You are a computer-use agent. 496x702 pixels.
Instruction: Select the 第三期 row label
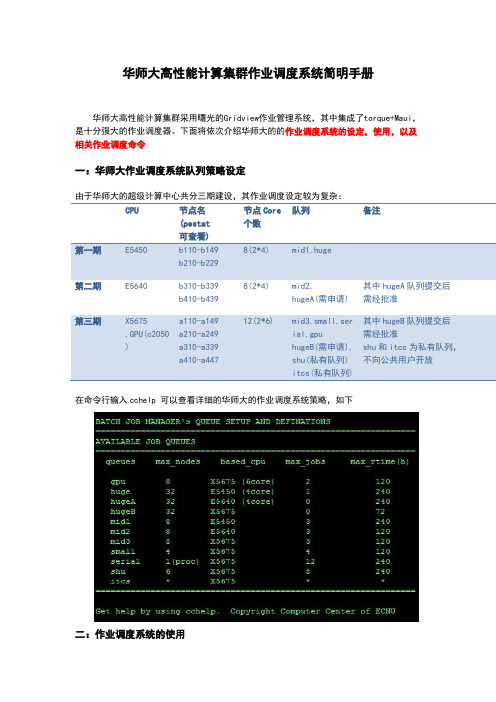click(88, 321)
